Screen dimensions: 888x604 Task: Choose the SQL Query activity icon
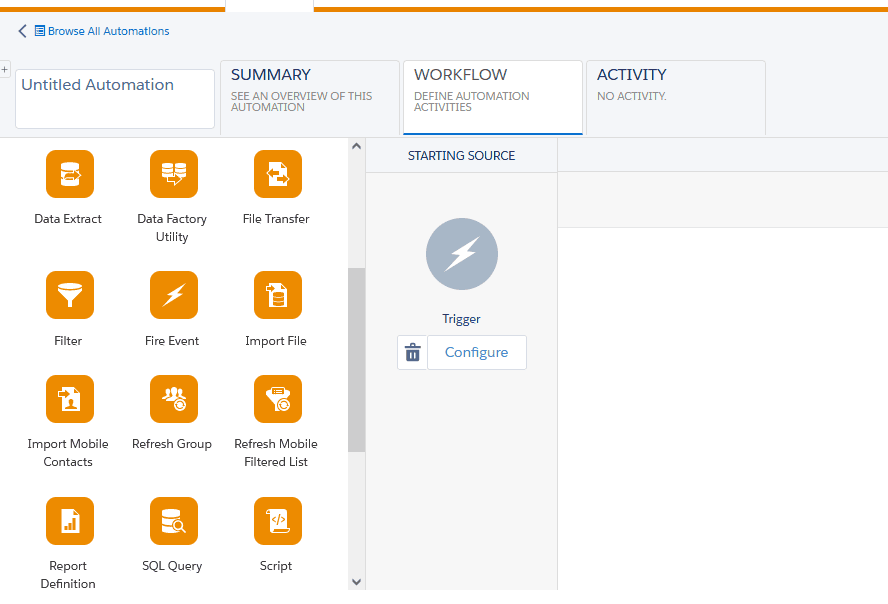click(x=173, y=521)
